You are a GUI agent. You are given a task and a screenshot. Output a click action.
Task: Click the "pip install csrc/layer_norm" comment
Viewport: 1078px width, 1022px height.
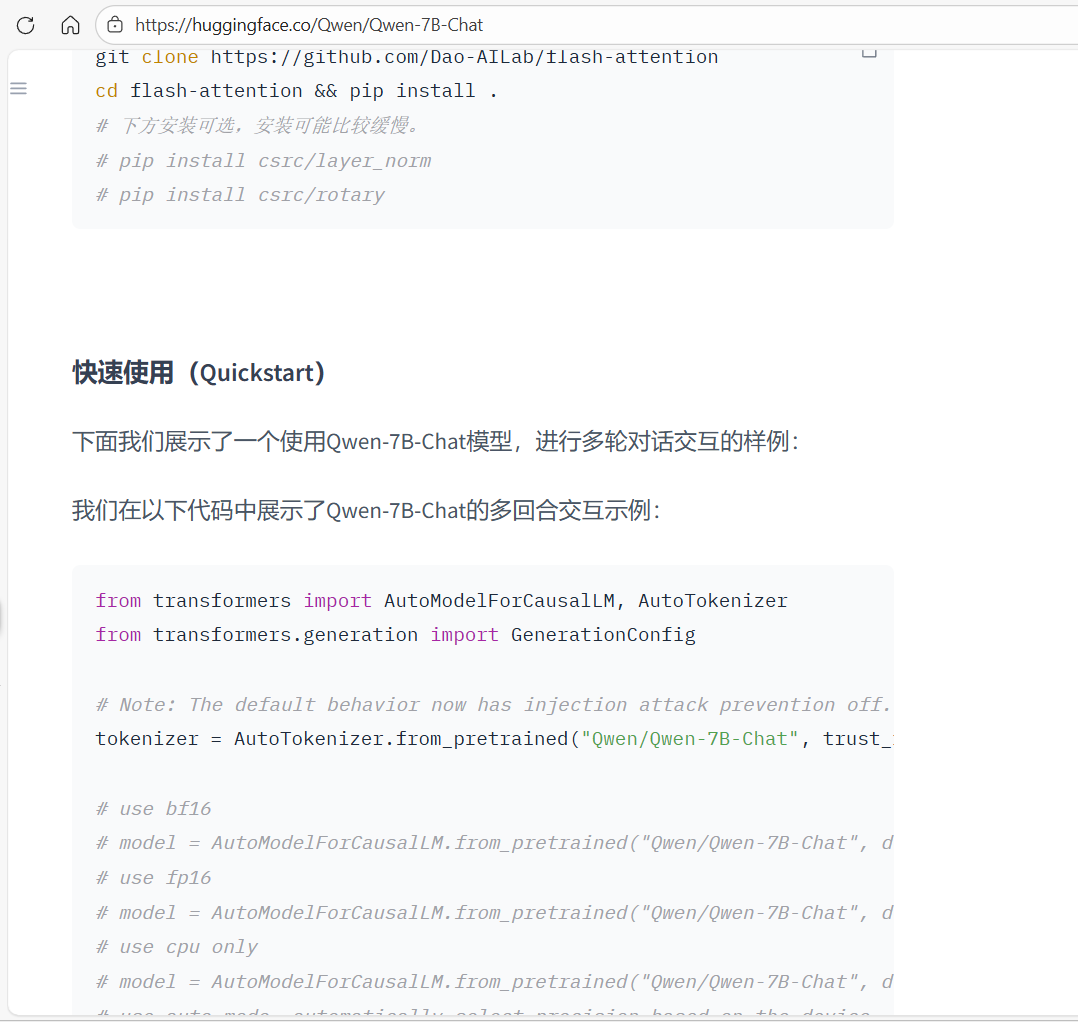point(264,161)
